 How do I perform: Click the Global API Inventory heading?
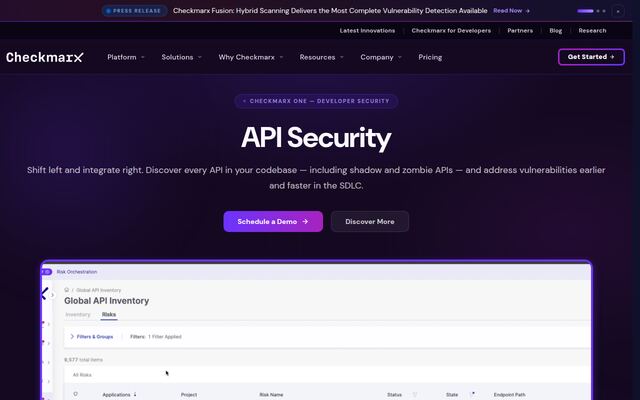106,301
